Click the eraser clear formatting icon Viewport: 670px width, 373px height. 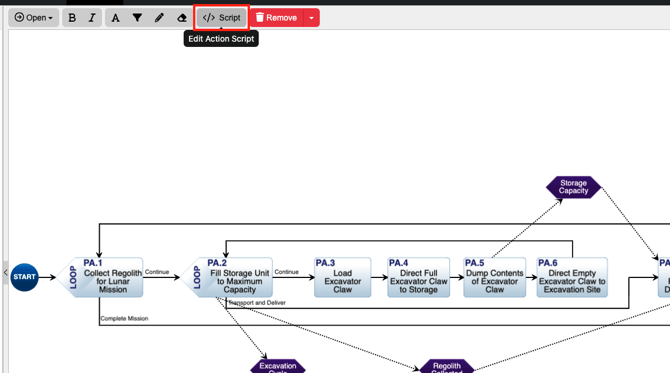click(182, 18)
